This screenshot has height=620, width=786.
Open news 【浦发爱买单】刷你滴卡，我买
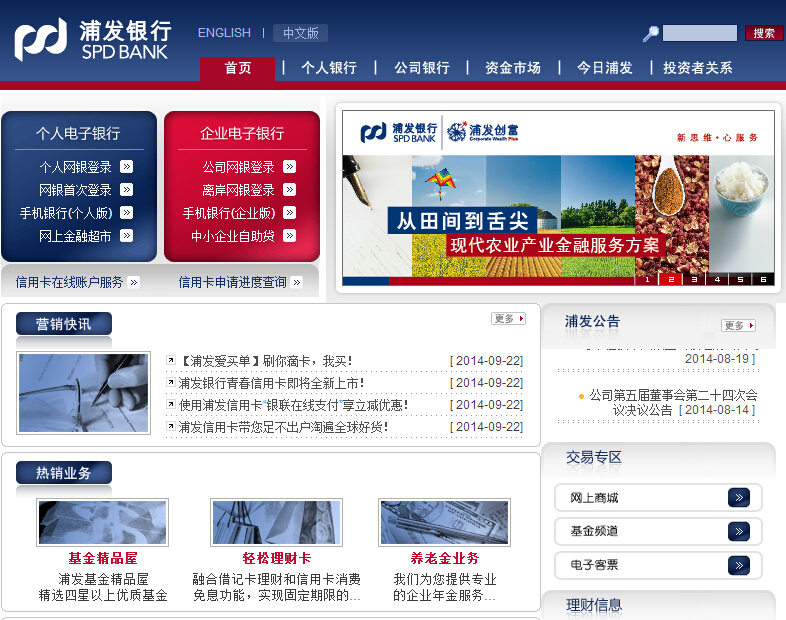coord(266,361)
